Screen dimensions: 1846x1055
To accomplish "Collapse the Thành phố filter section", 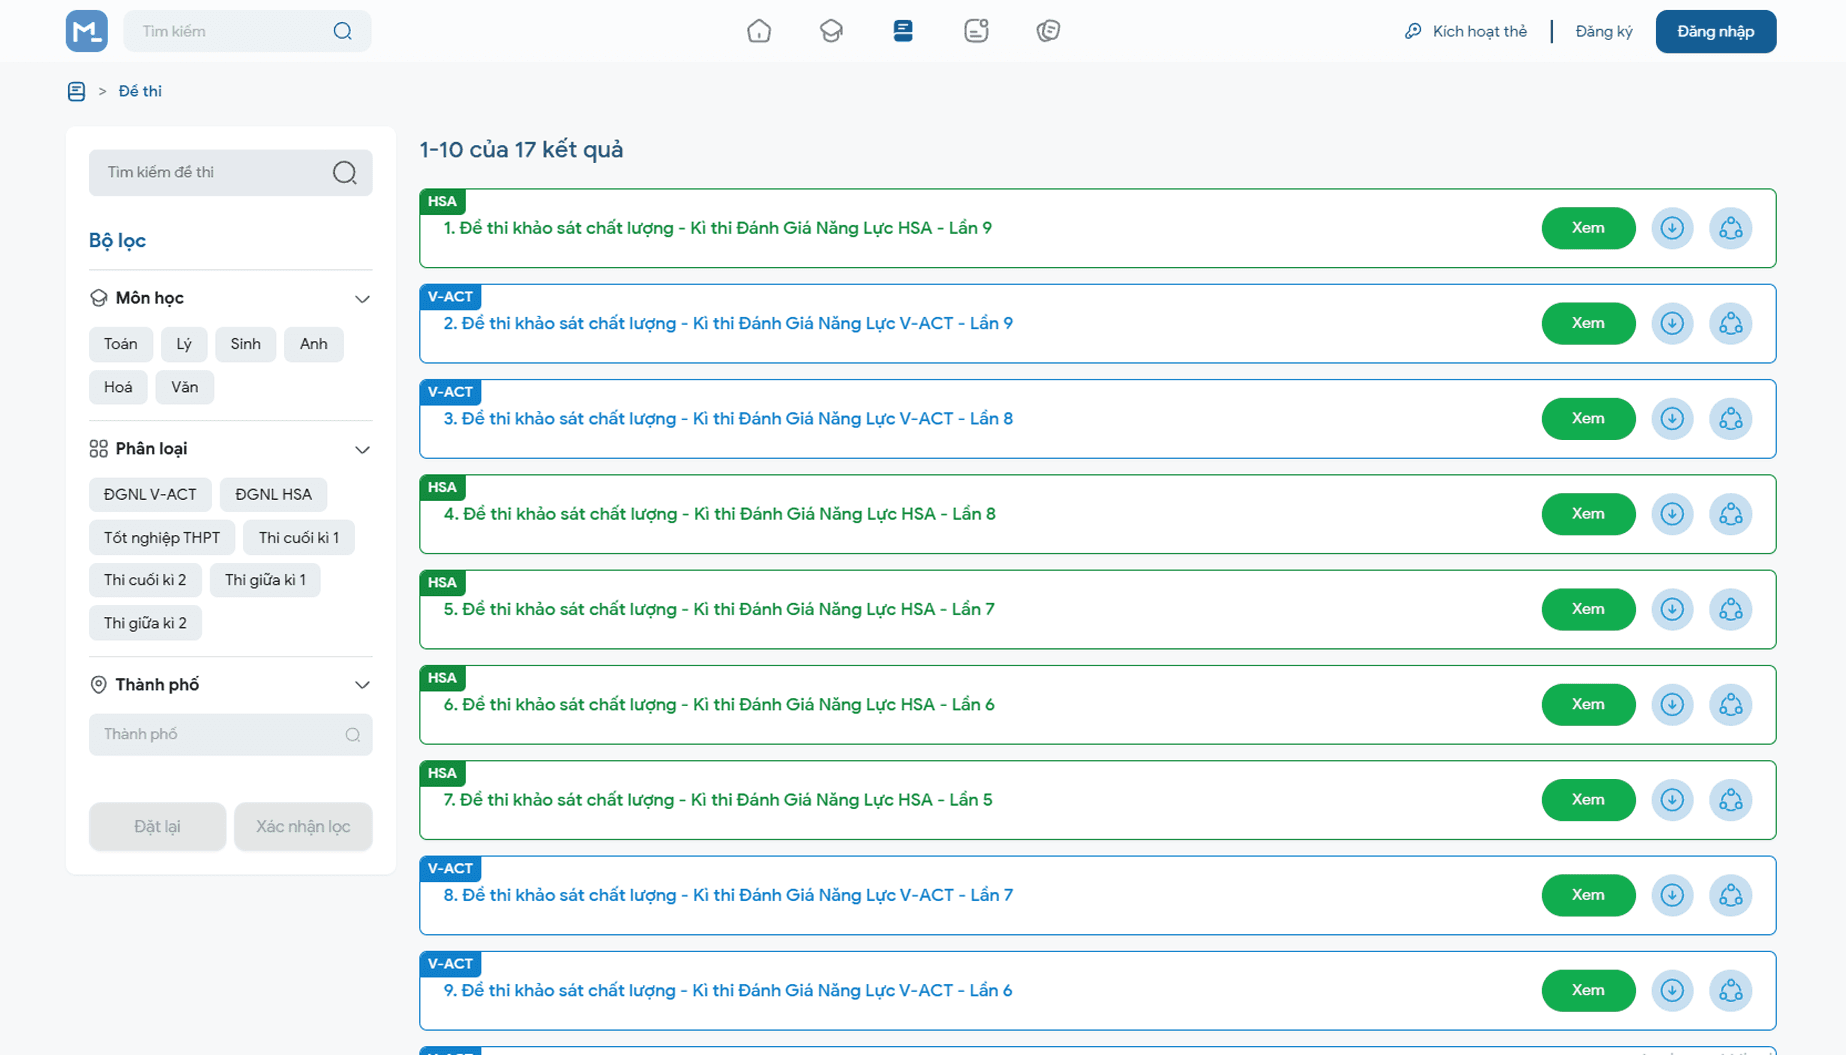I will click(x=362, y=685).
